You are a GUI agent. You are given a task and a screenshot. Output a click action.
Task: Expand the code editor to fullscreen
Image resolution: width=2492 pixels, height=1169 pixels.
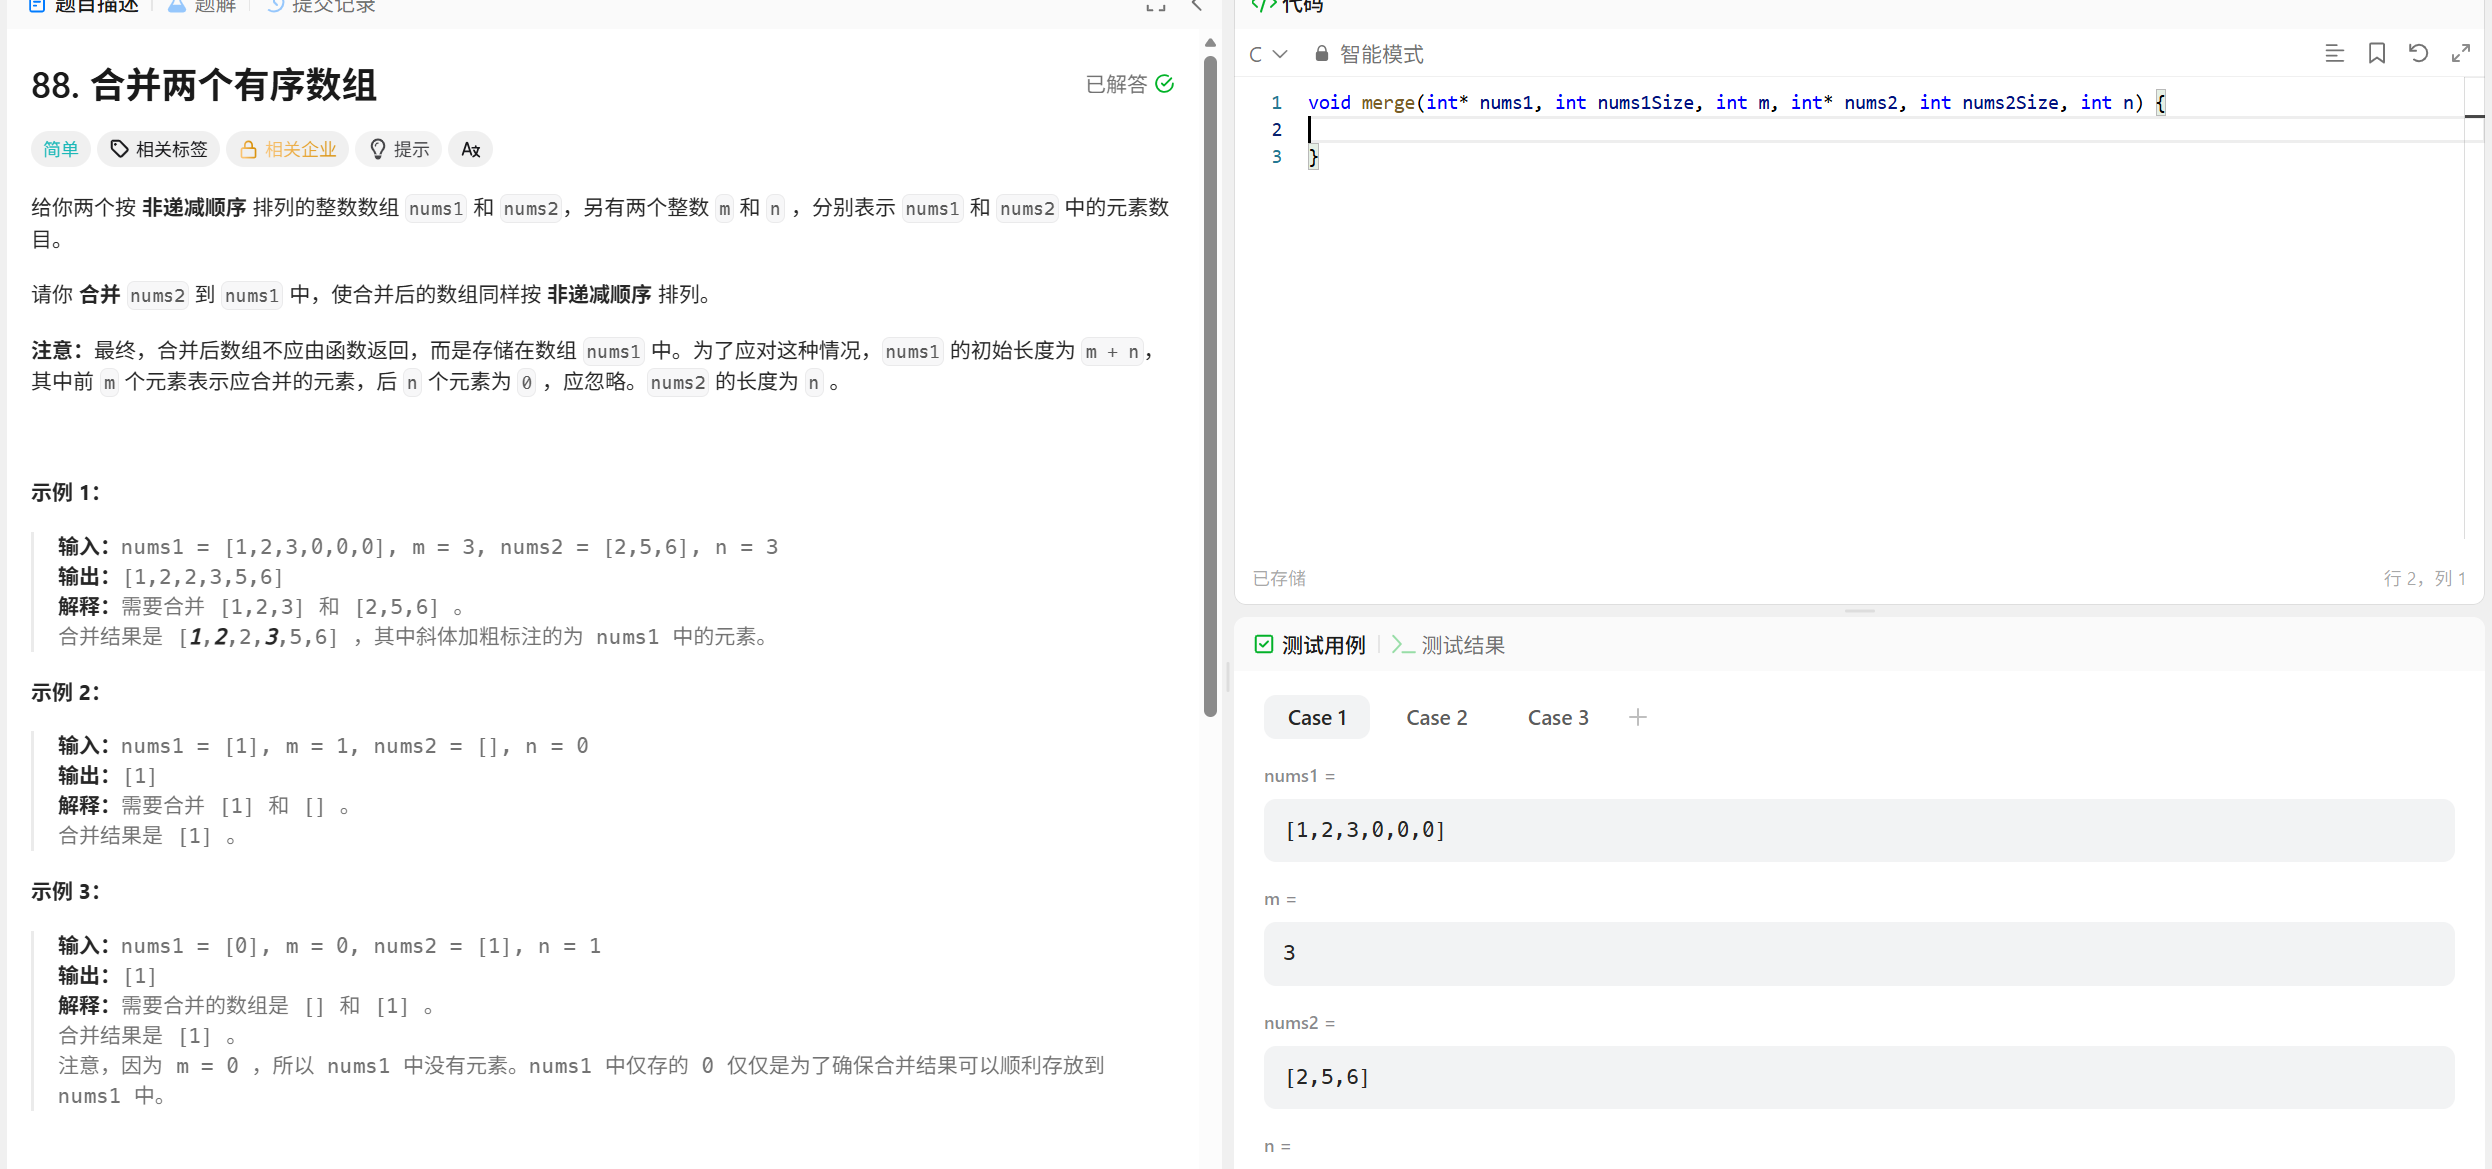pyautogui.click(x=2460, y=54)
